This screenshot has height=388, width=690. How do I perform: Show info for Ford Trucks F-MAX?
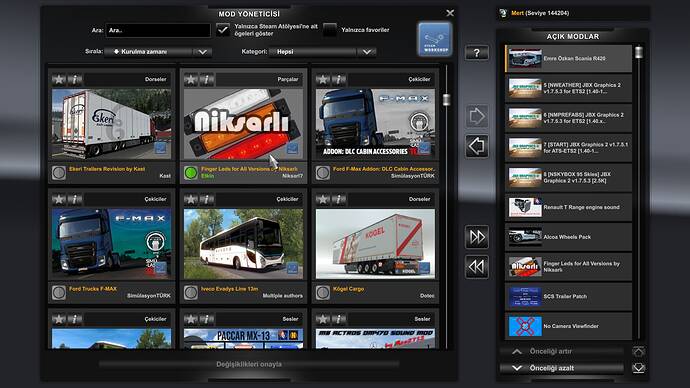pos(74,199)
